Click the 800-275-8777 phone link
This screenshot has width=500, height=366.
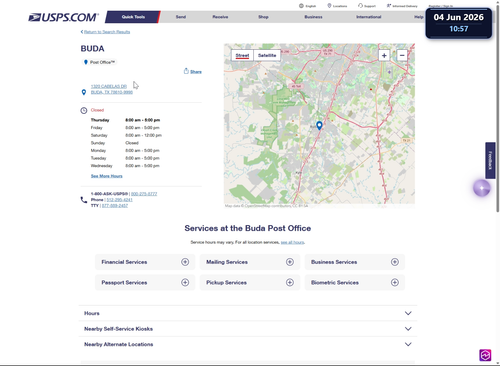click(x=144, y=194)
